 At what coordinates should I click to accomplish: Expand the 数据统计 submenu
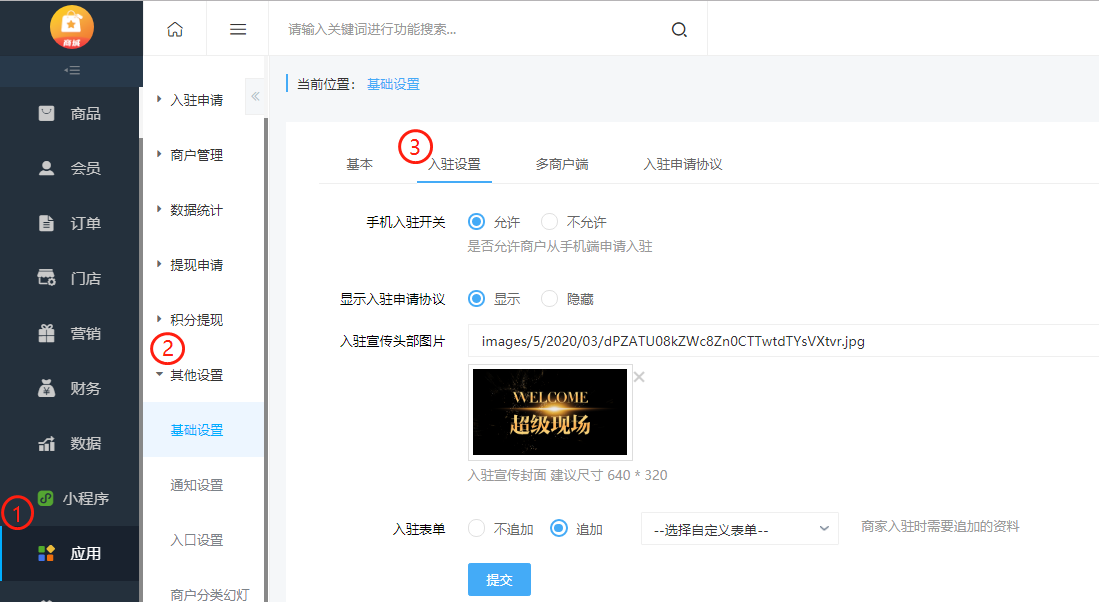point(189,210)
